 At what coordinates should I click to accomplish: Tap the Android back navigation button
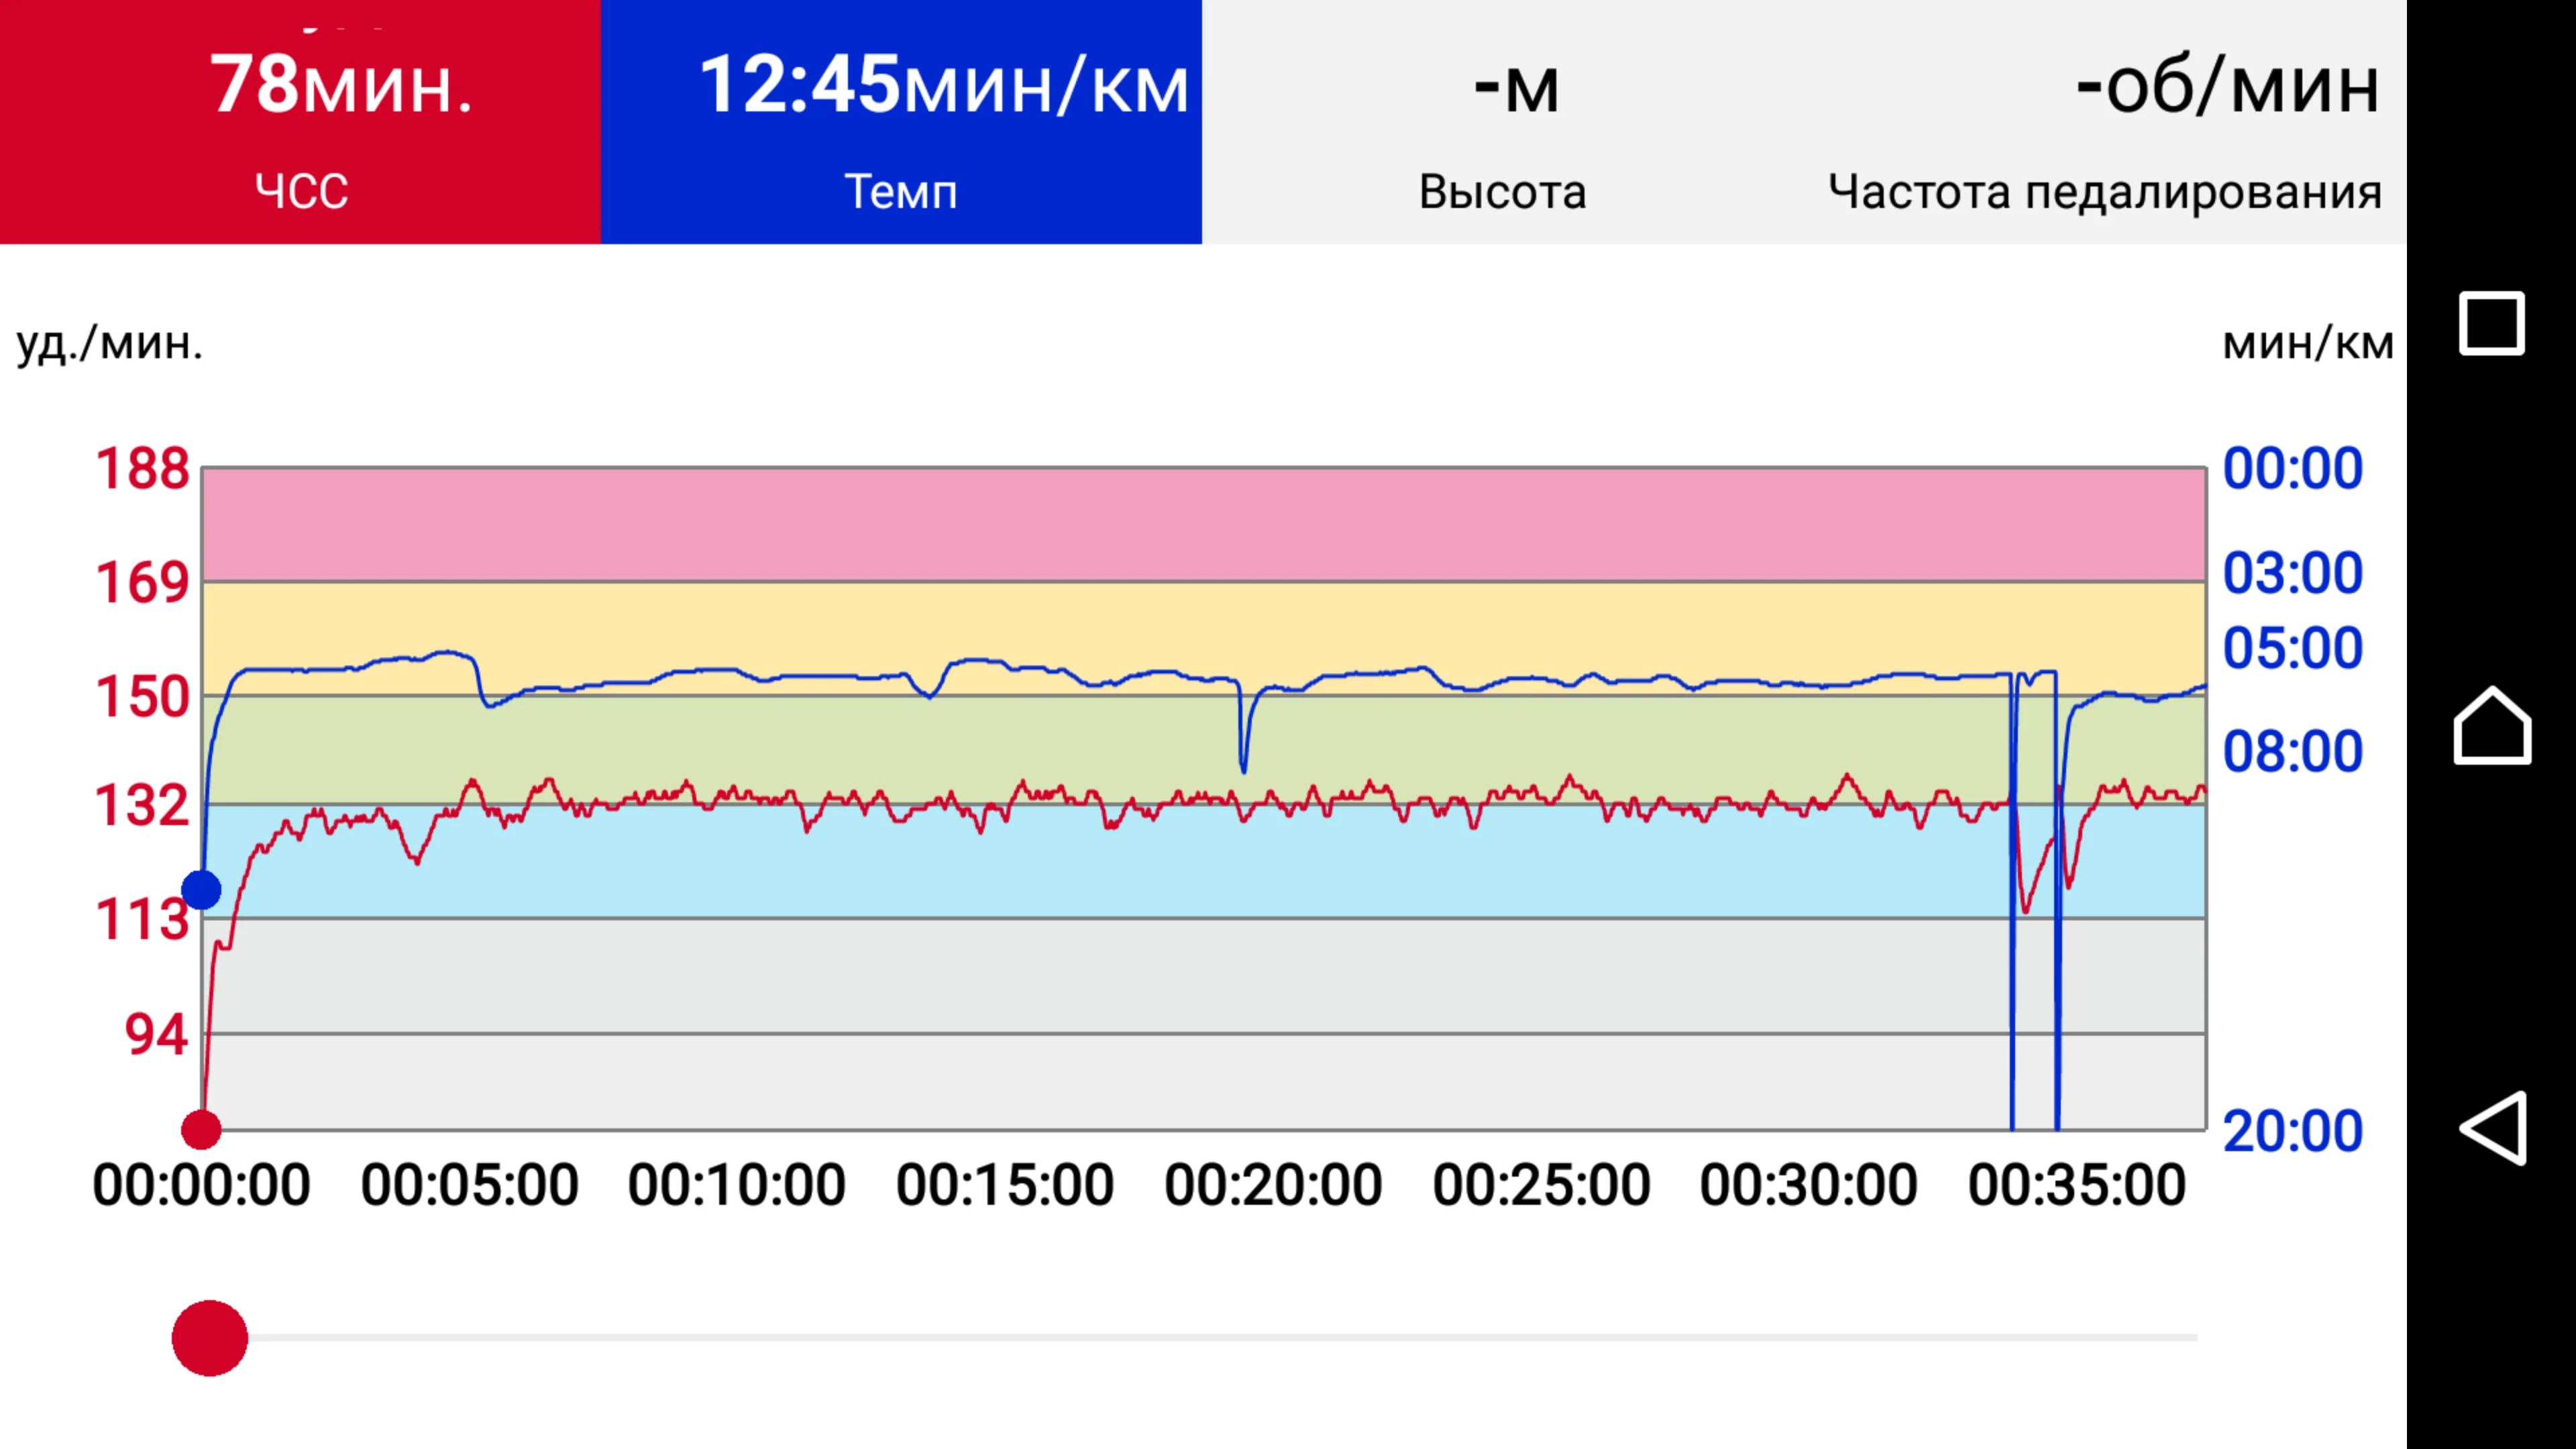tap(2491, 1128)
